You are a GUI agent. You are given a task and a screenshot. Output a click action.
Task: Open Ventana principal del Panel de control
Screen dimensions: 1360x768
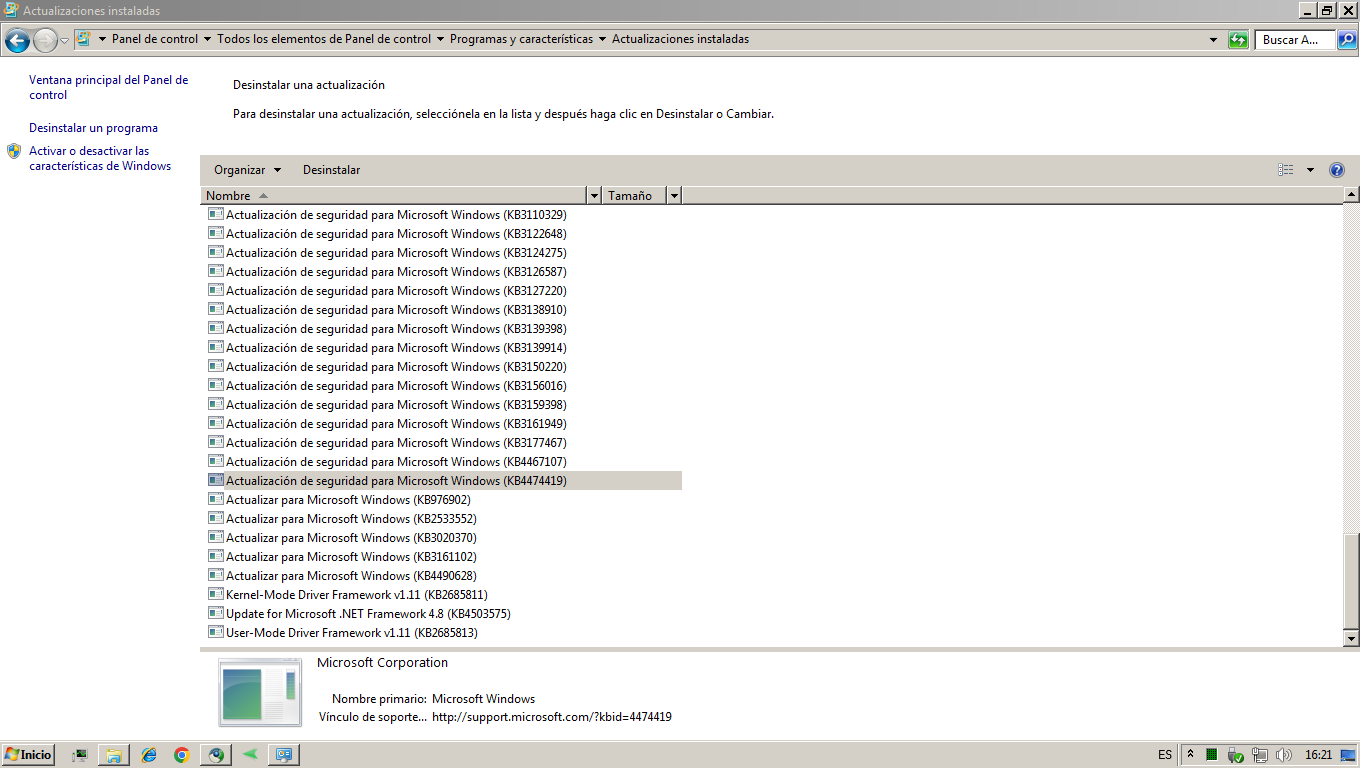tap(108, 87)
